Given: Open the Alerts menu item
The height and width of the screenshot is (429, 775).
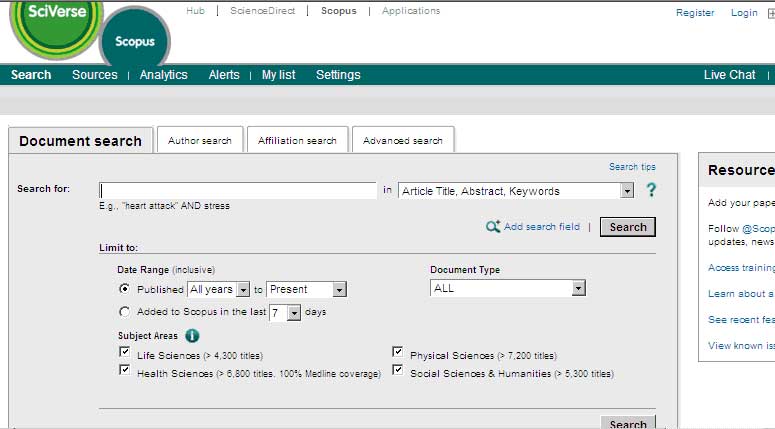Looking at the screenshot, I should point(224,75).
